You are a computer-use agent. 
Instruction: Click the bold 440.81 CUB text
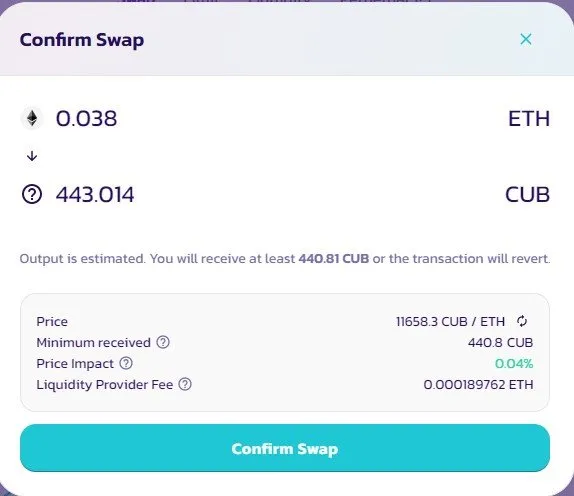pyautogui.click(x=334, y=258)
